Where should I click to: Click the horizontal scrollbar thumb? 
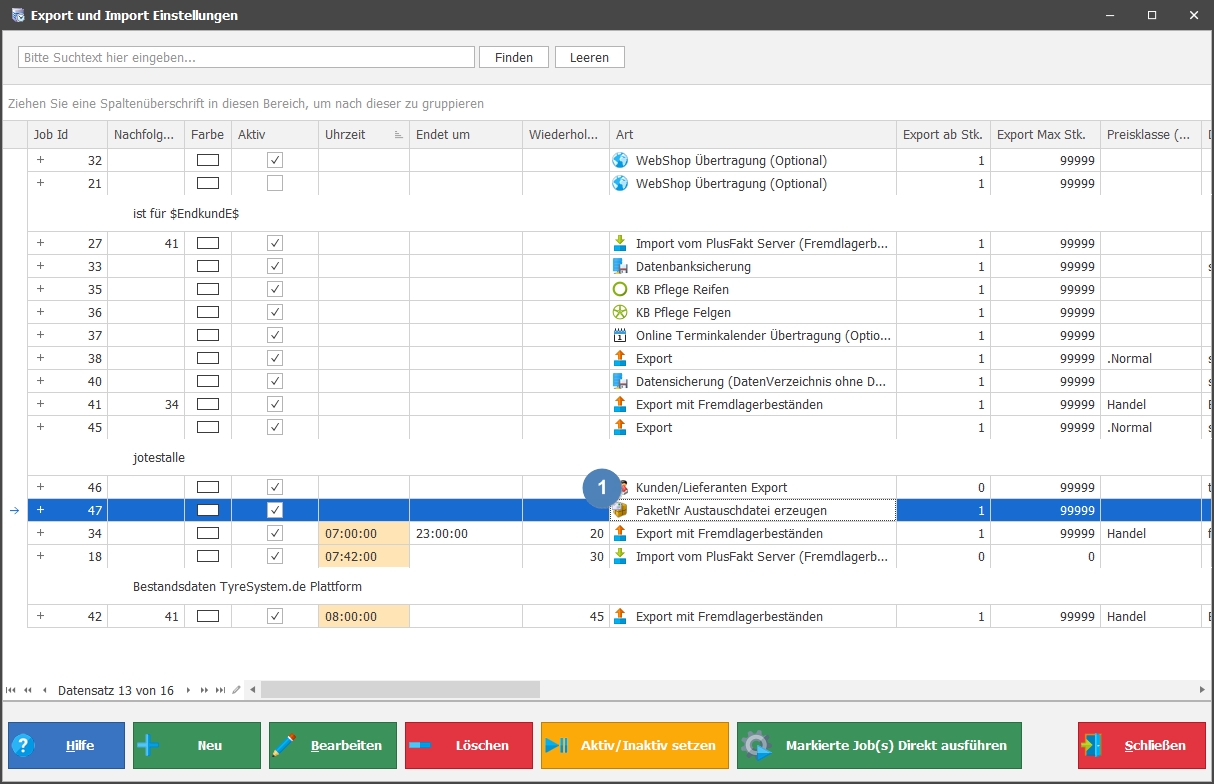(x=400, y=690)
